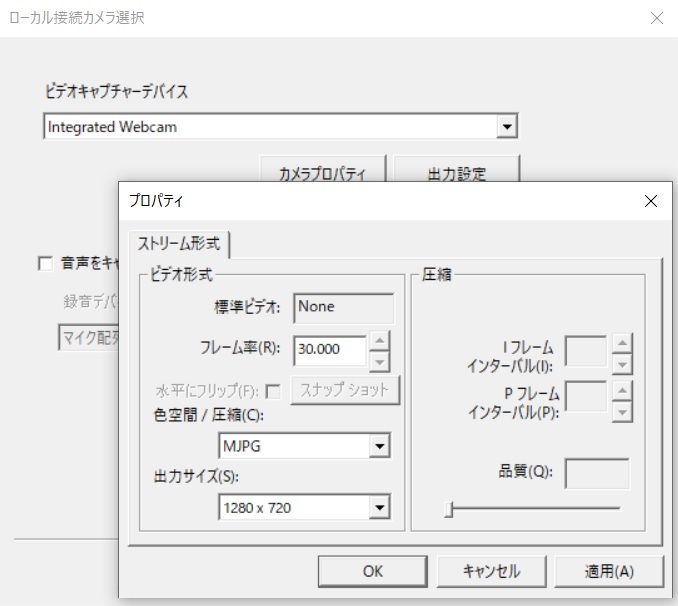Click the I フレーム interval field
The width and height of the screenshot is (678, 606).
585,351
